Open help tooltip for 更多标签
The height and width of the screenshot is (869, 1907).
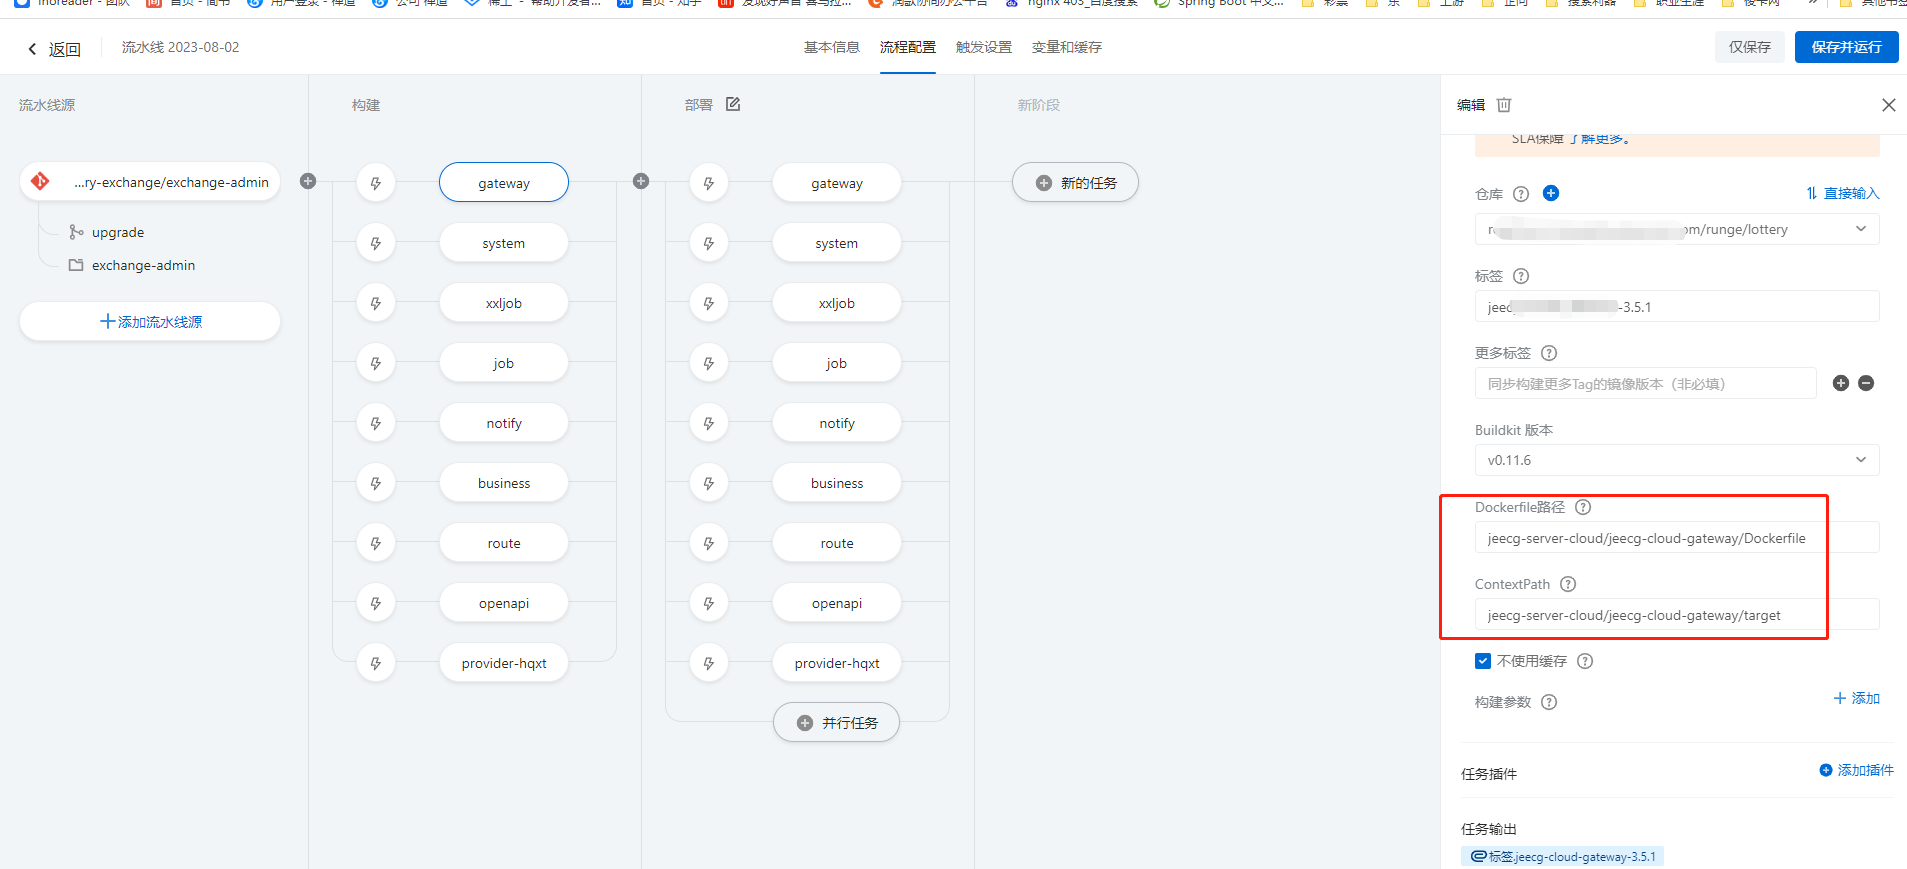[x=1549, y=353]
